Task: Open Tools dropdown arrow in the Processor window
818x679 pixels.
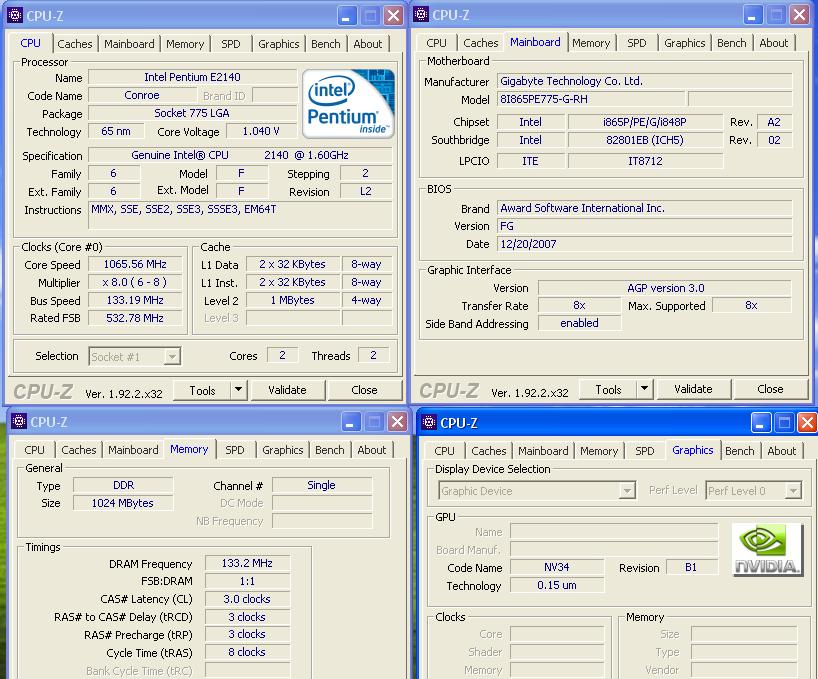Action: click(x=238, y=390)
